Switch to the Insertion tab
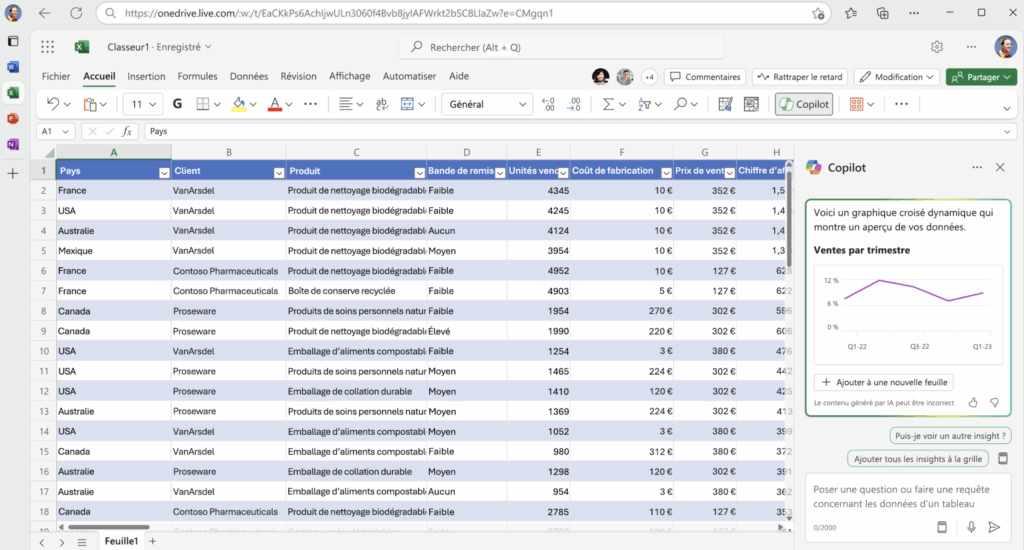Screen dimensions: 1024x550 [146, 76]
